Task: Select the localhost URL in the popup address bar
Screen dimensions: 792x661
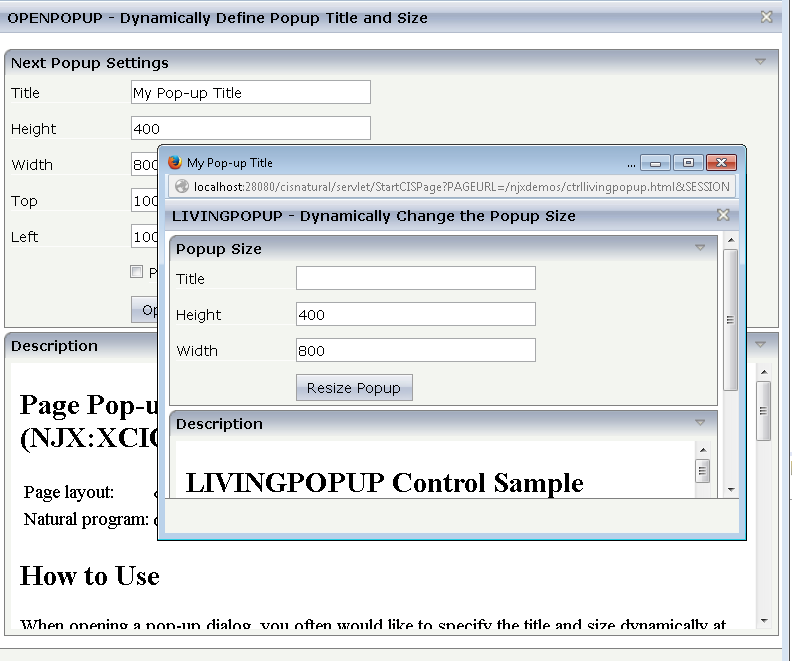Action: 462,187
